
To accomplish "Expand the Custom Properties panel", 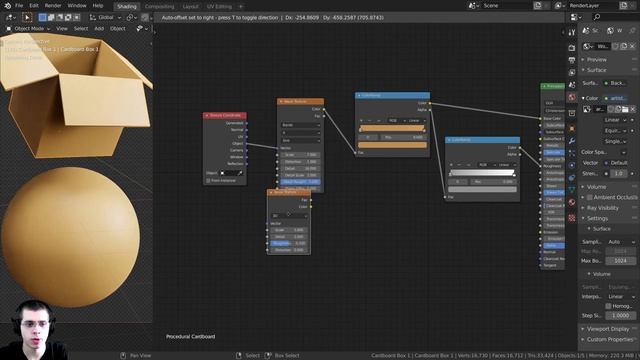I will (609, 340).
